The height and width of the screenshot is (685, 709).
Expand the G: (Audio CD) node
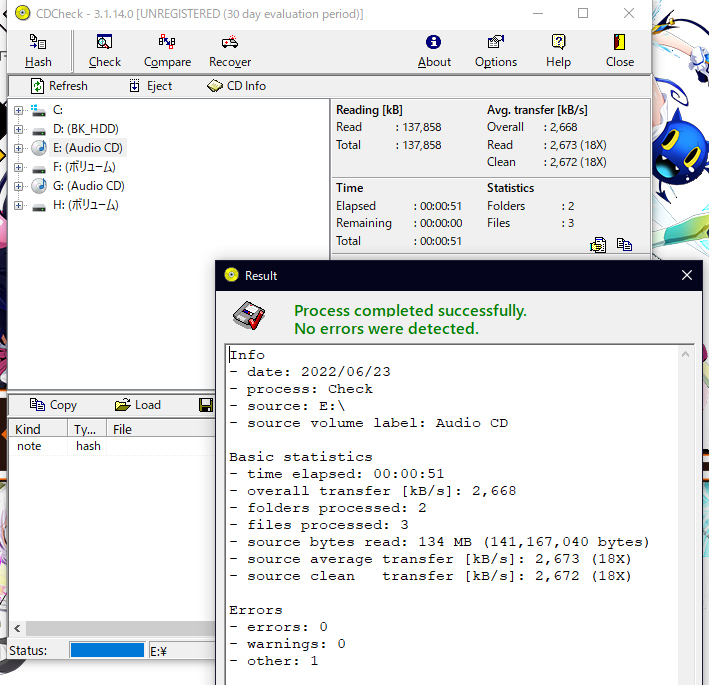coord(18,186)
